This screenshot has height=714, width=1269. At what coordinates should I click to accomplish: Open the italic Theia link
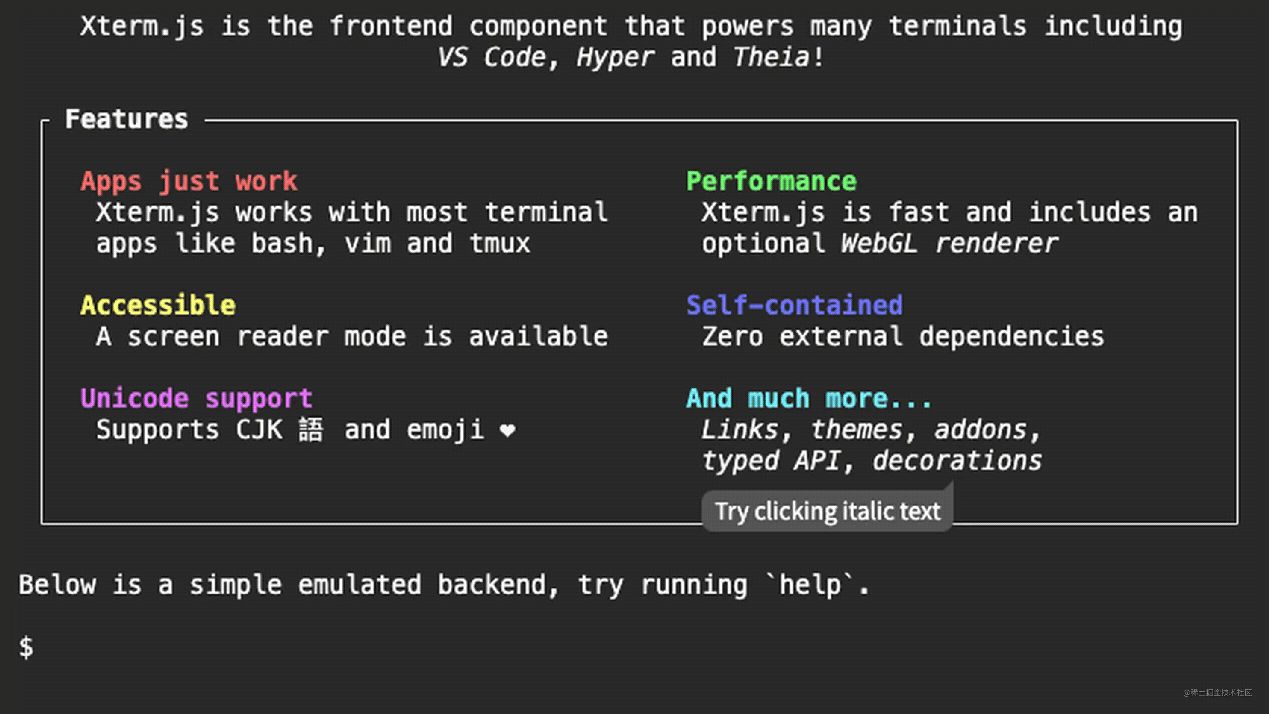click(x=771, y=57)
